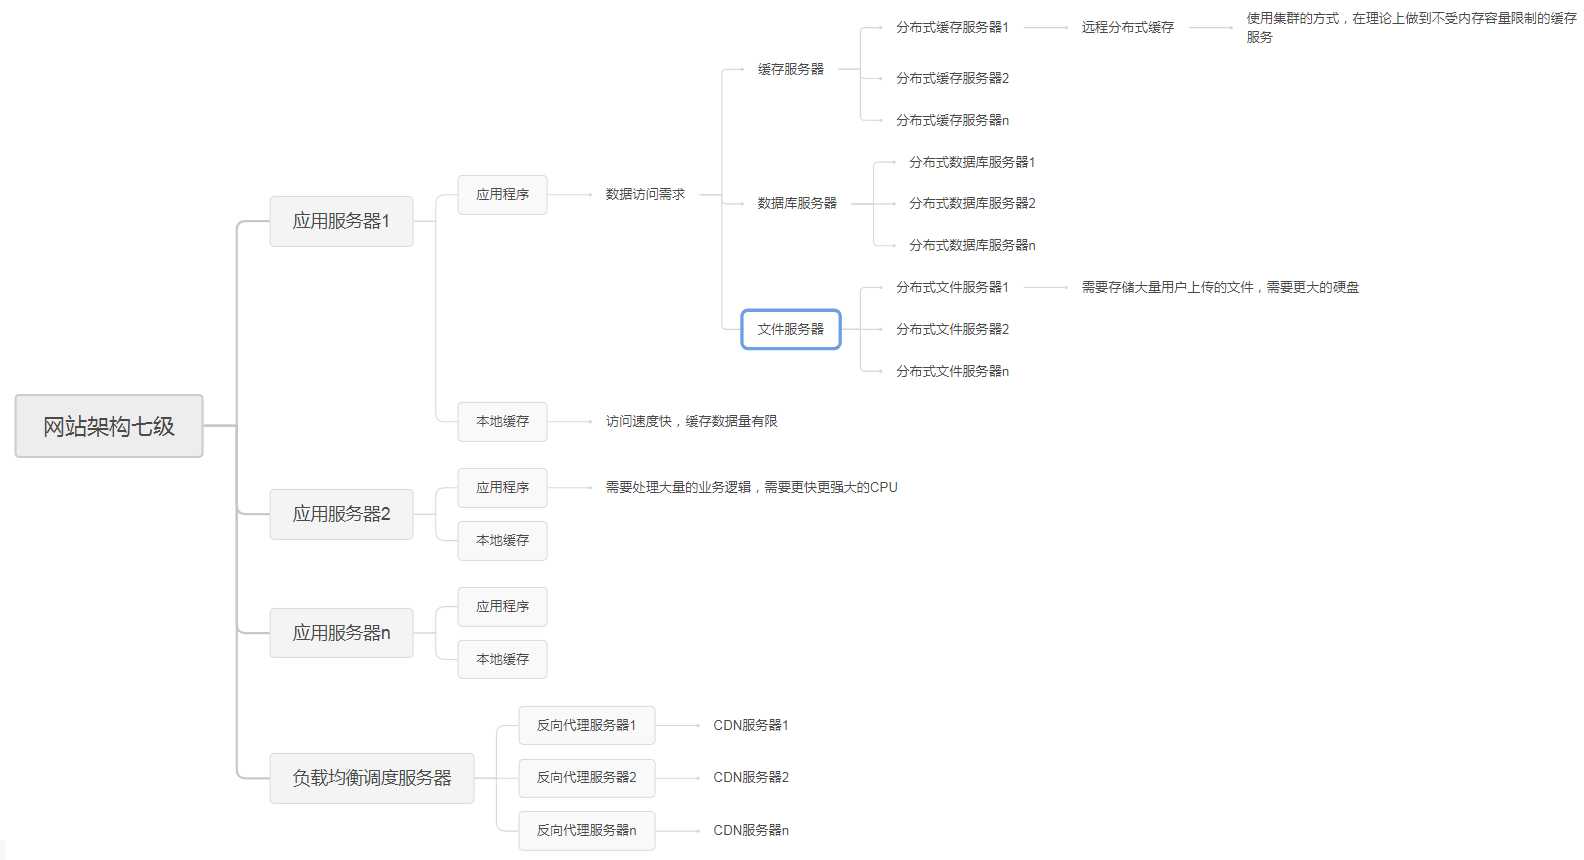
Task: Click the note starting 使用集群的方式
Action: (1410, 27)
